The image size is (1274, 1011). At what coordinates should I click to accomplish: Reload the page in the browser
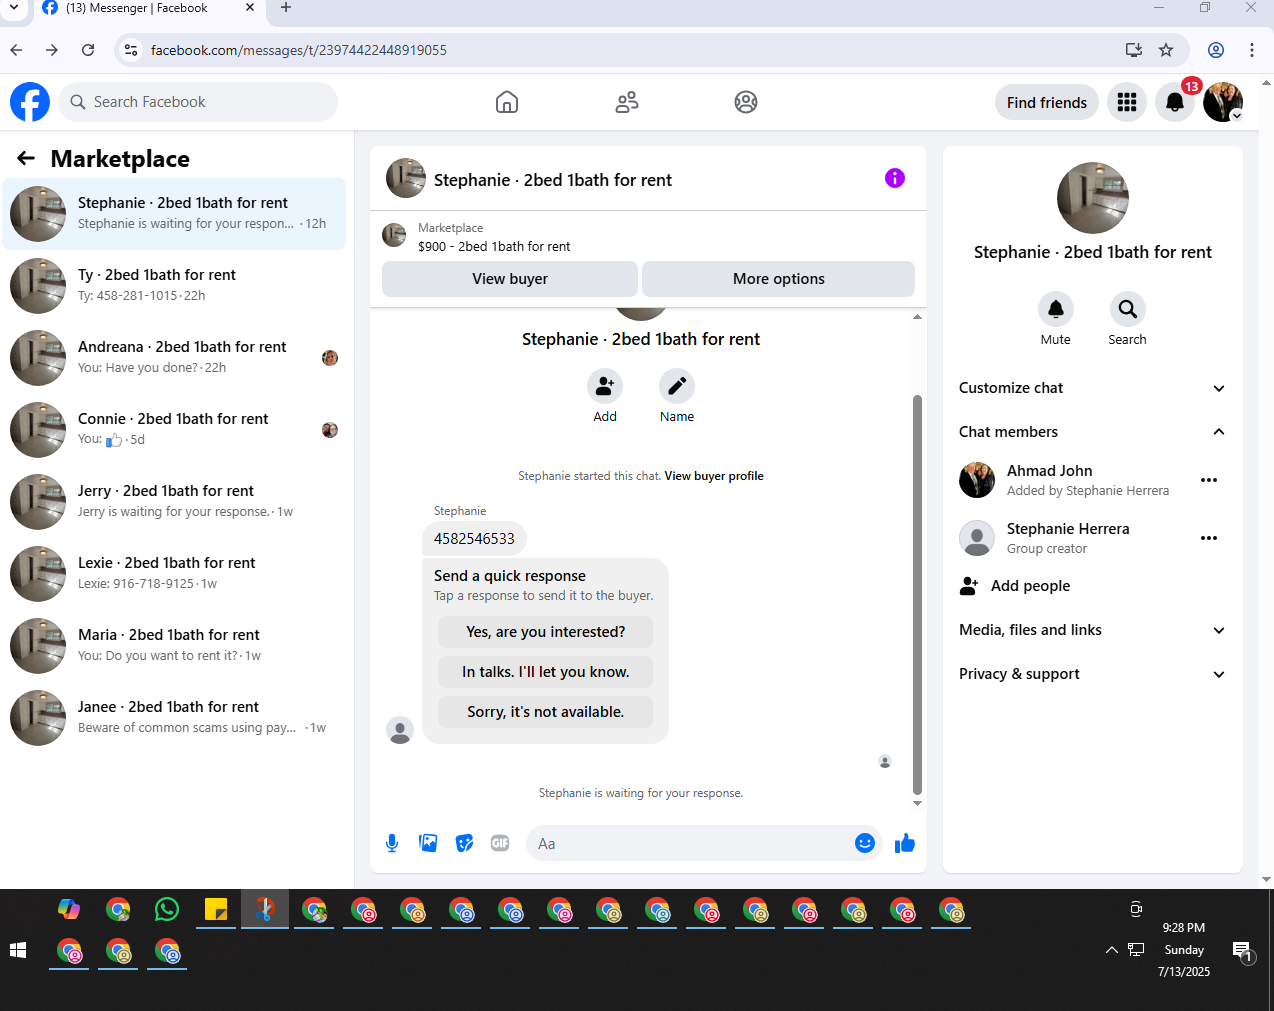[x=88, y=50]
